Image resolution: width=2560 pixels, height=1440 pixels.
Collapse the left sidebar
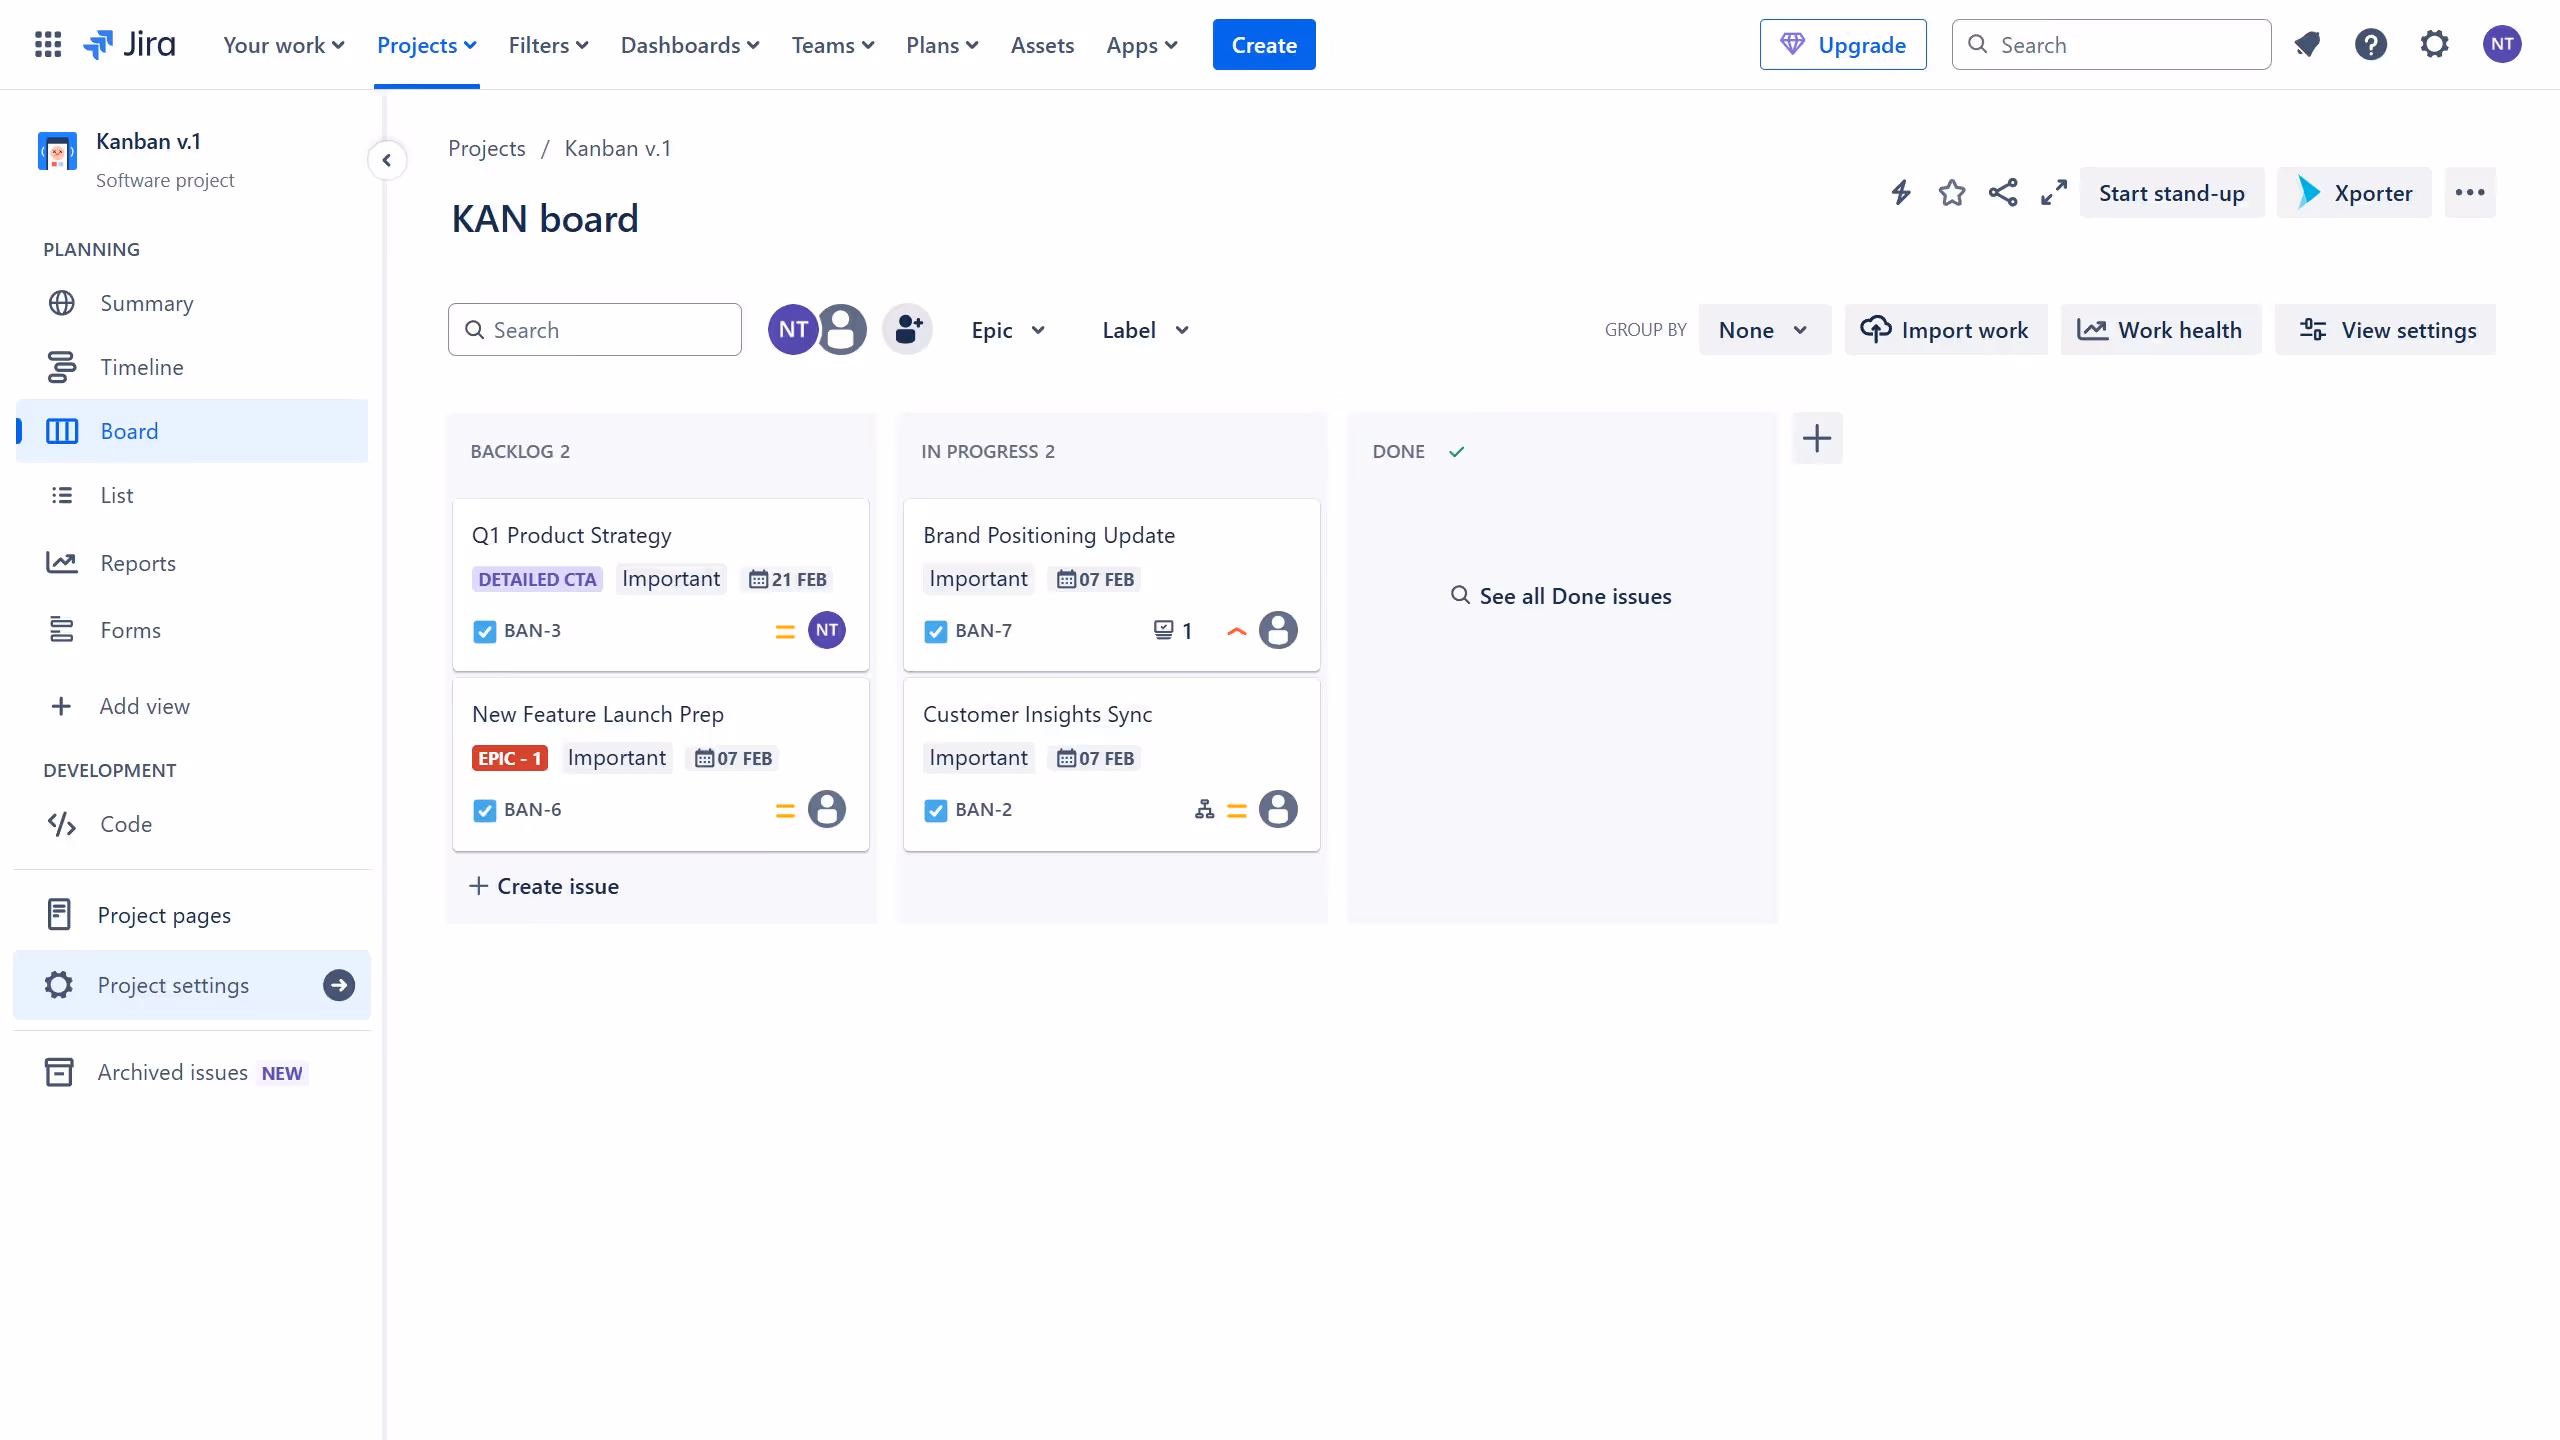(x=387, y=159)
